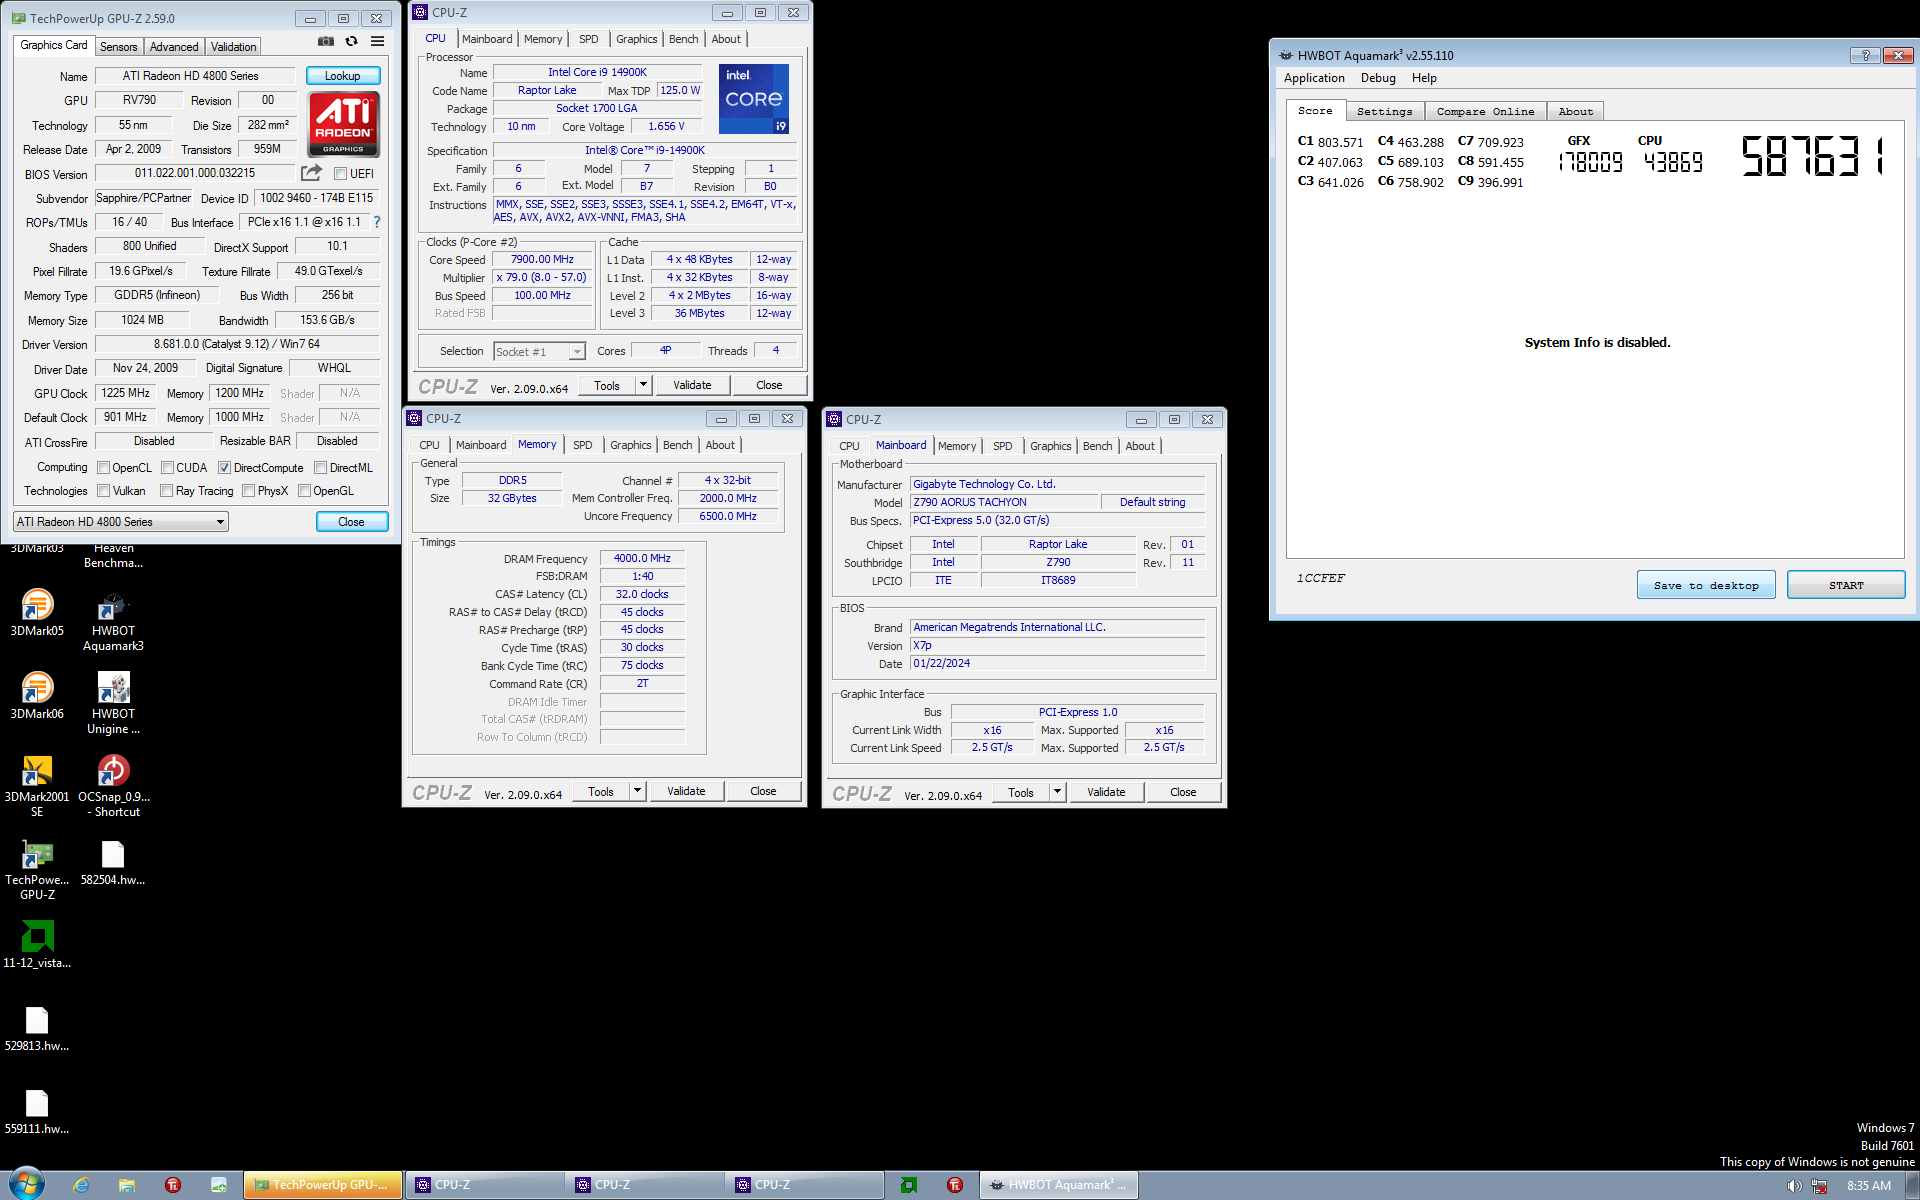Click Validate in CPU-Z Memory window
This screenshot has height=1200, width=1920.
click(686, 791)
